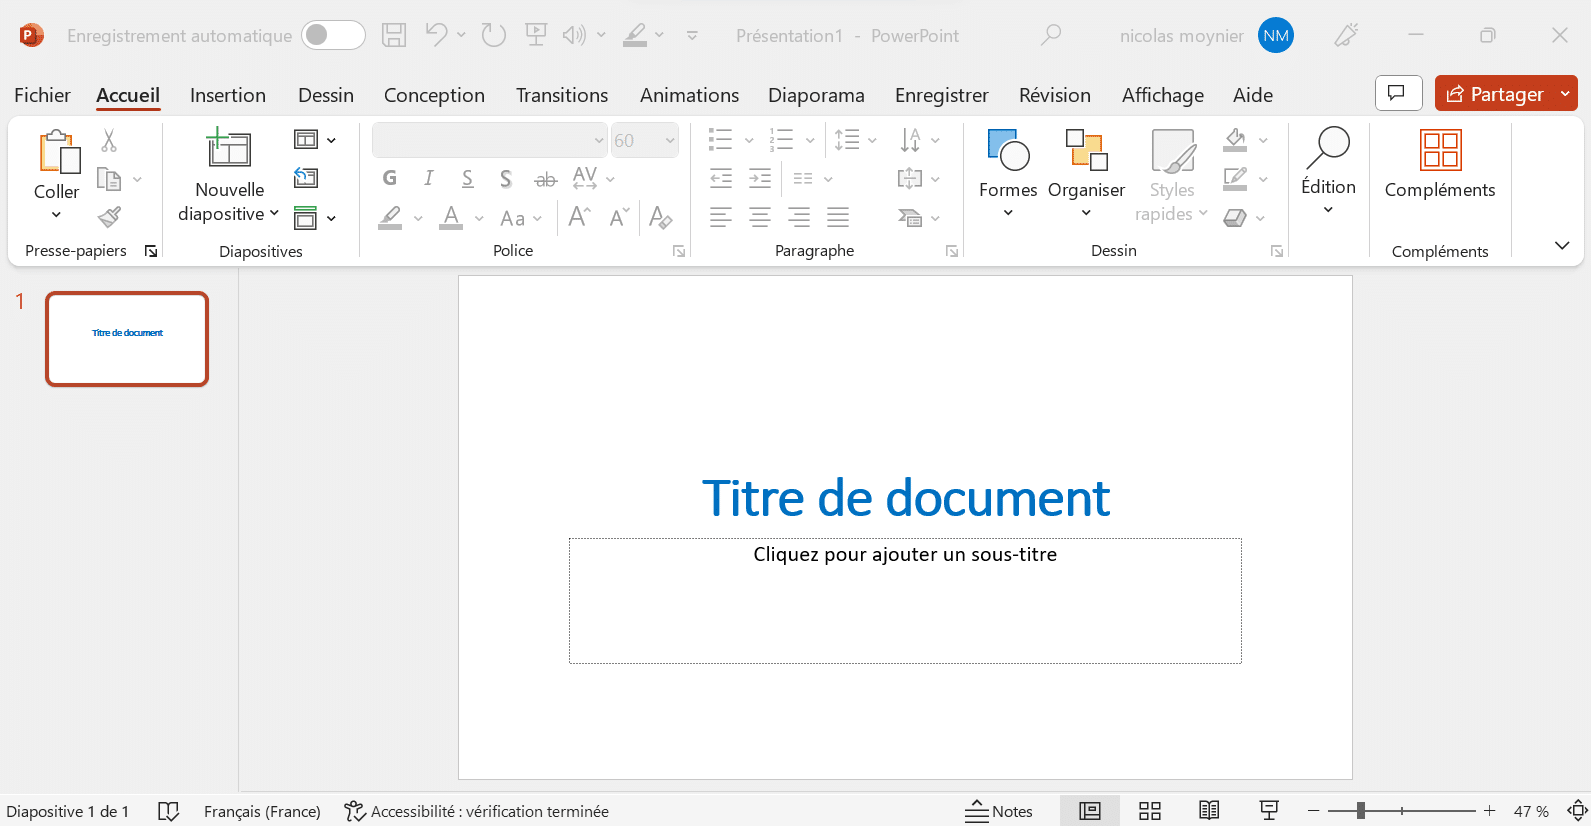Image resolution: width=1591 pixels, height=826 pixels.
Task: Toggle text shadow
Action: [x=506, y=178]
